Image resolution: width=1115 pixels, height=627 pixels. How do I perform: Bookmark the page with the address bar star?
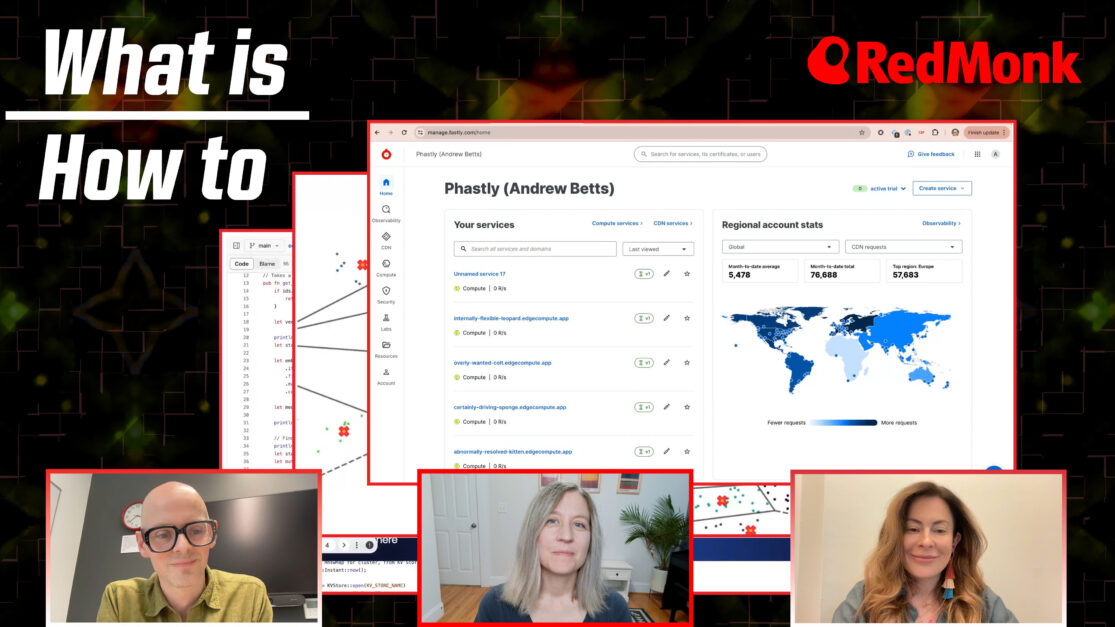click(862, 132)
